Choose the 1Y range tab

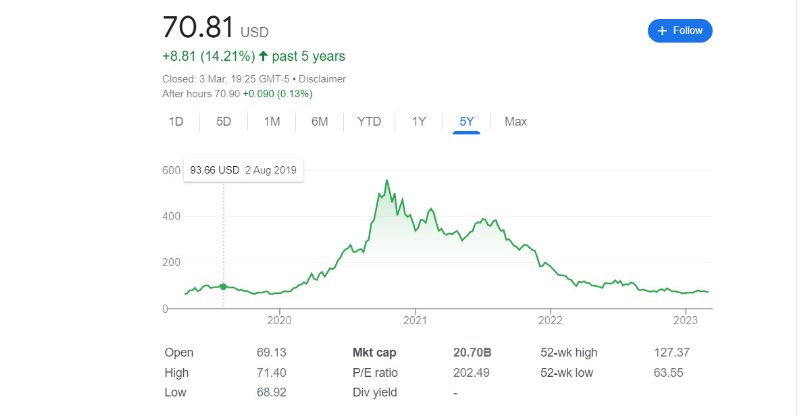pyautogui.click(x=419, y=122)
